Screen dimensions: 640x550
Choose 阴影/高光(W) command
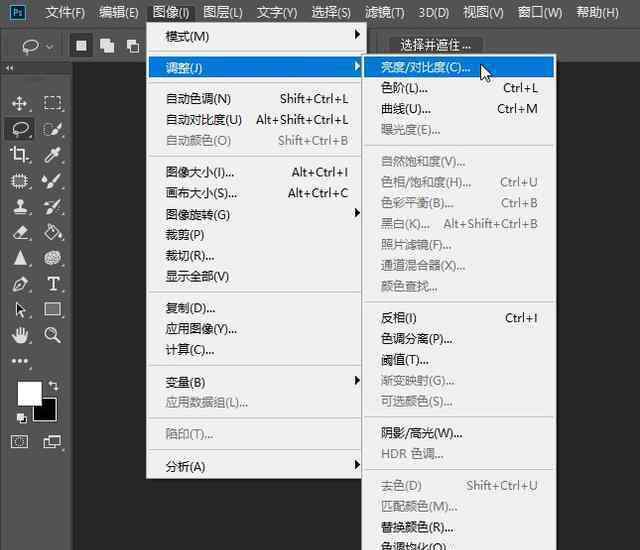[x=459, y=433]
